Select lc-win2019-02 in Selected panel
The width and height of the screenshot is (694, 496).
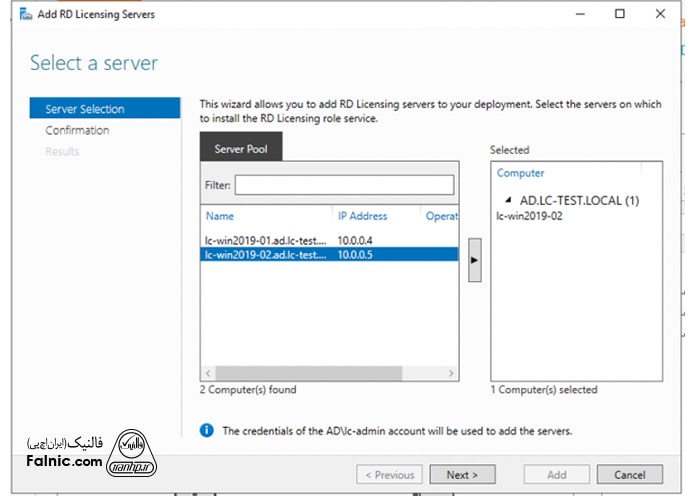click(529, 215)
